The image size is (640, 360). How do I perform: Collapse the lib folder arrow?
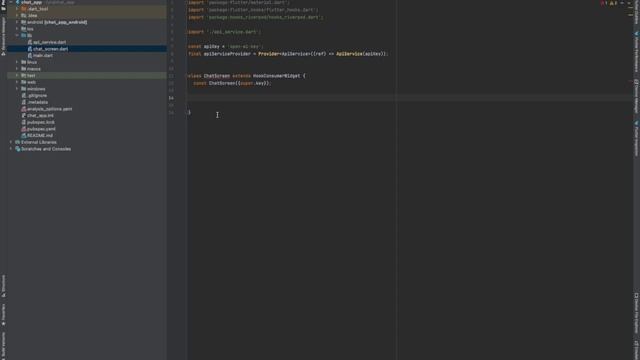[x=17, y=36]
